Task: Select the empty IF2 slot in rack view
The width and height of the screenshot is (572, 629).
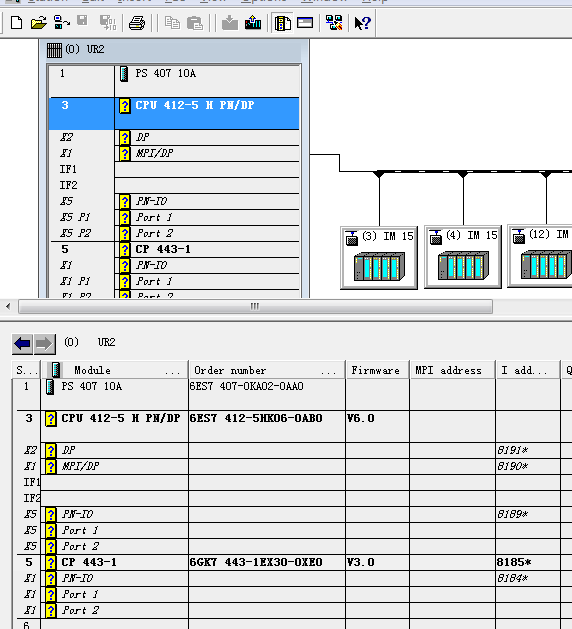Action: tap(174, 185)
